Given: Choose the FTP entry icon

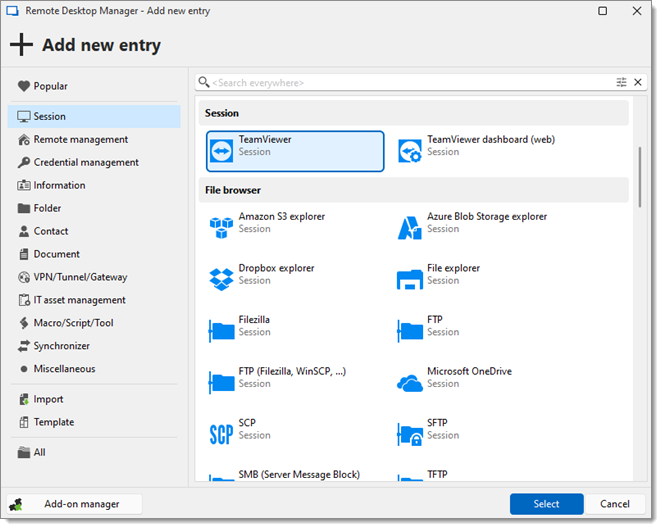Looking at the screenshot, I should (x=410, y=331).
